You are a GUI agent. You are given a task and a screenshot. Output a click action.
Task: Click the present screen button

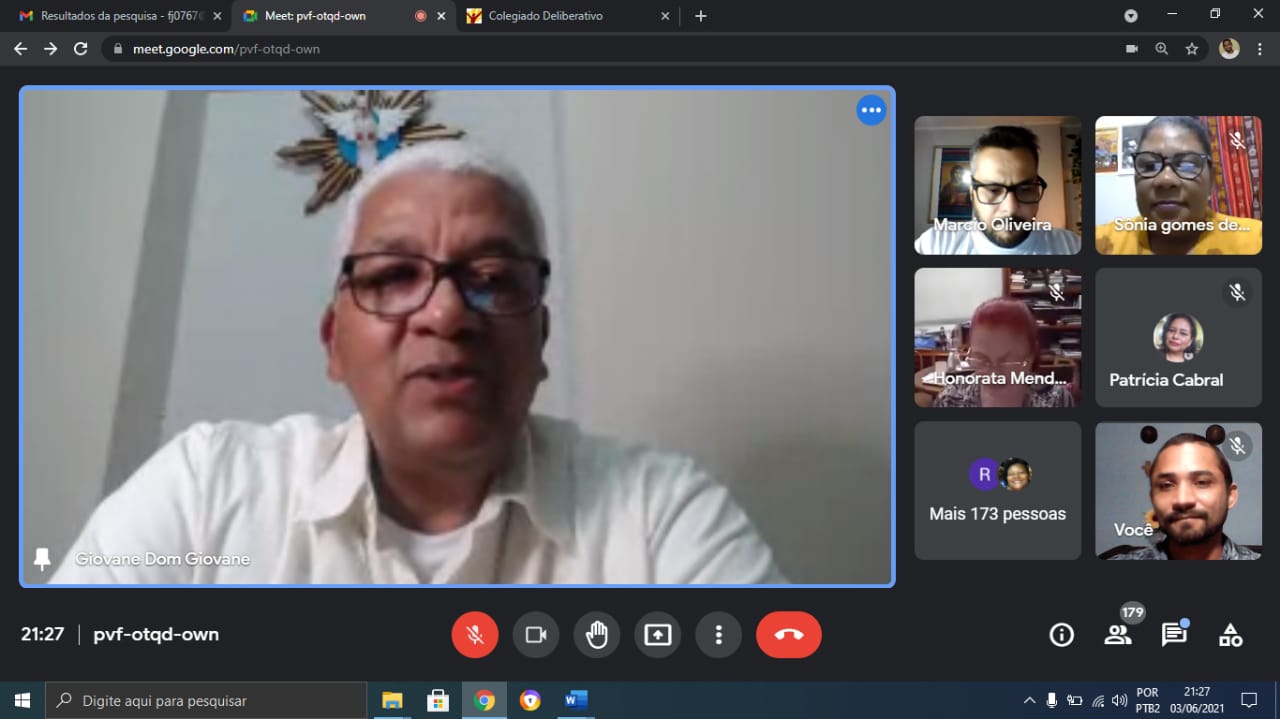click(x=658, y=635)
